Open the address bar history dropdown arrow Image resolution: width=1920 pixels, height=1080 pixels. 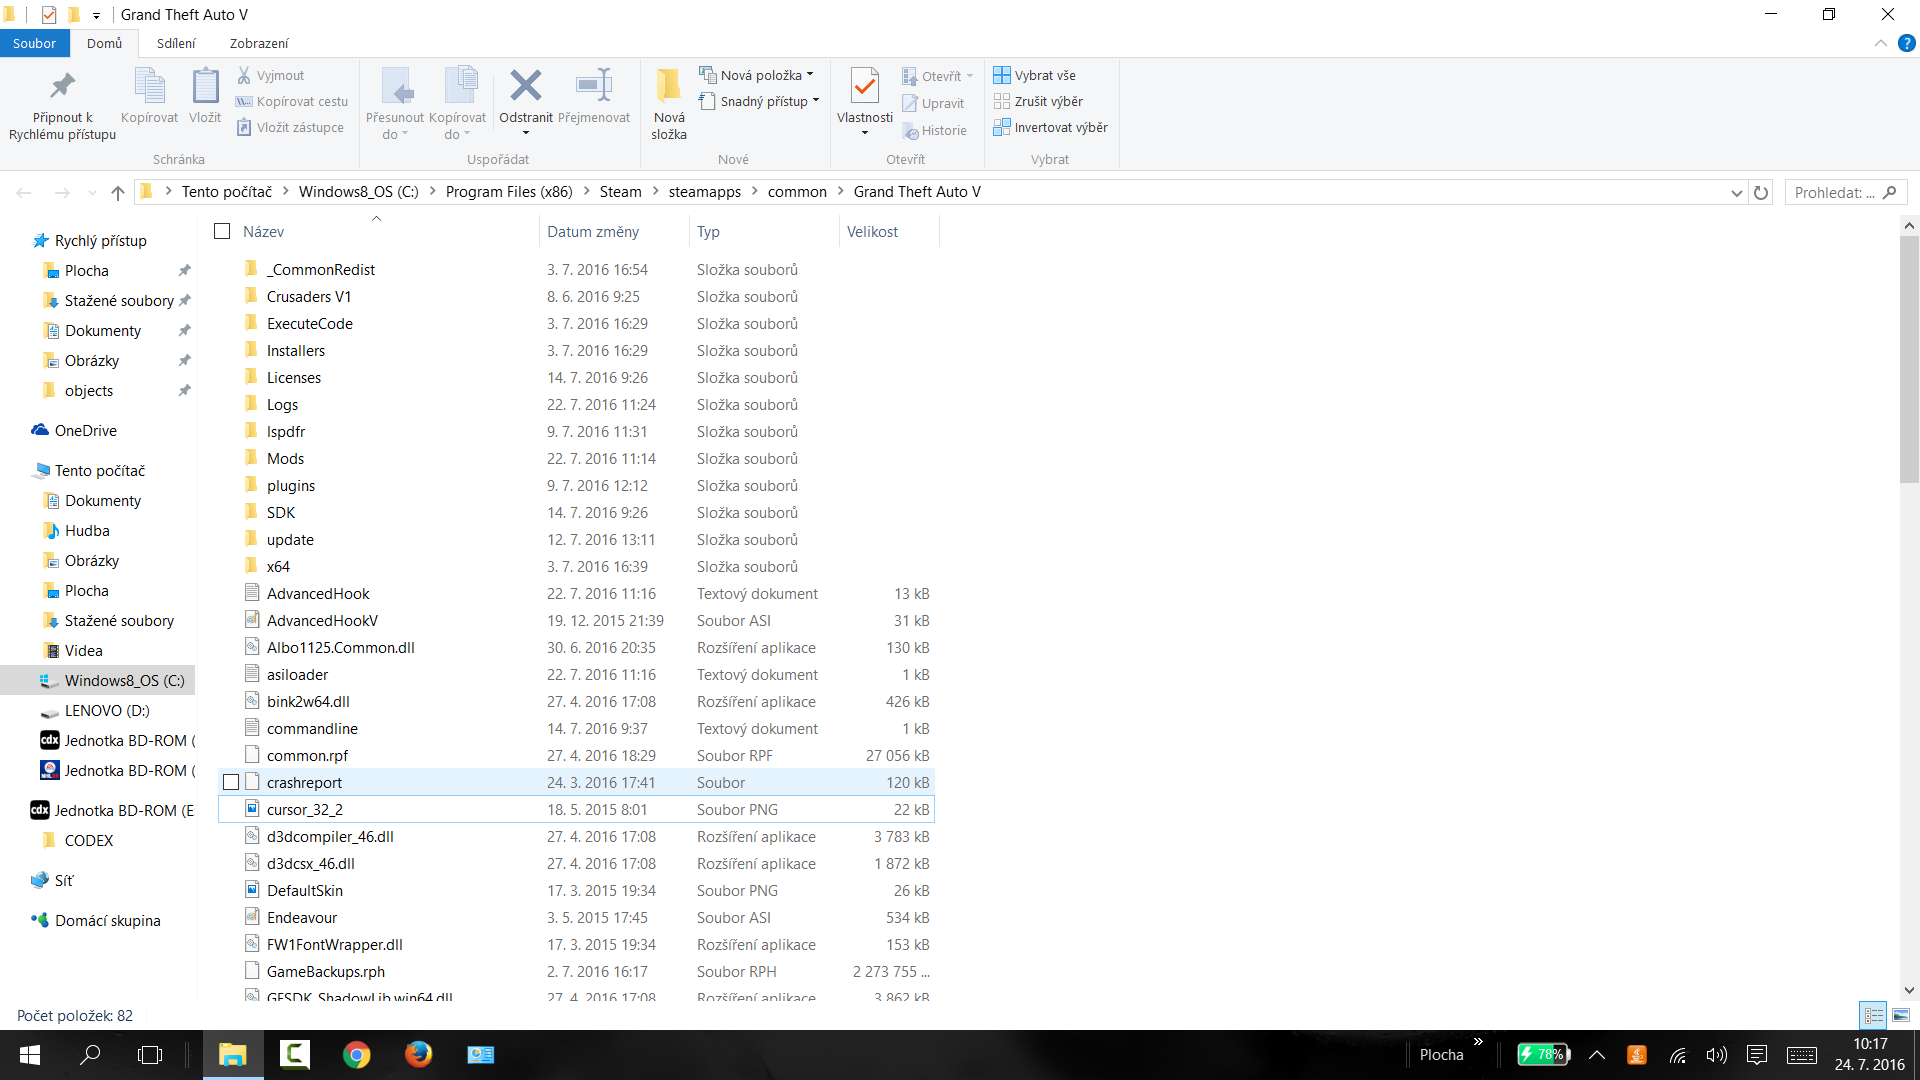tap(1736, 192)
